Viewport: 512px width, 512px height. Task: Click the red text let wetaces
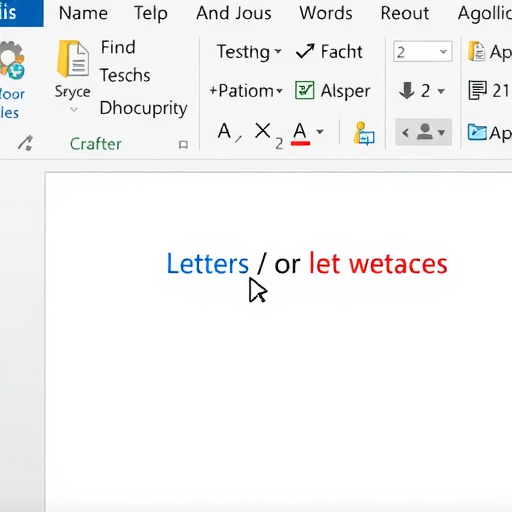(x=378, y=264)
